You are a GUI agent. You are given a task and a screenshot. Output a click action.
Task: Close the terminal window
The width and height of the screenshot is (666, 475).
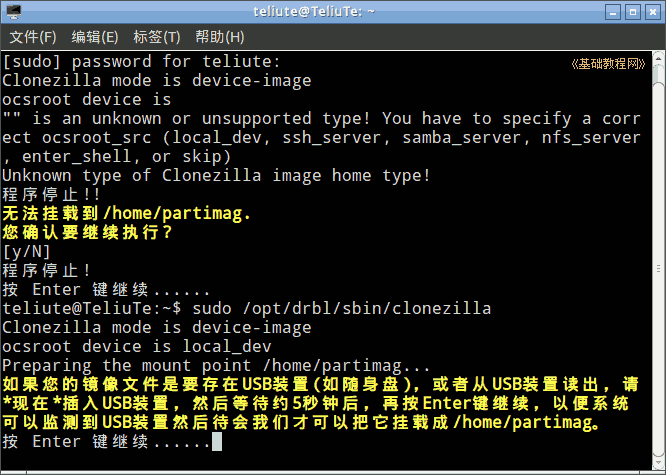pos(653,12)
